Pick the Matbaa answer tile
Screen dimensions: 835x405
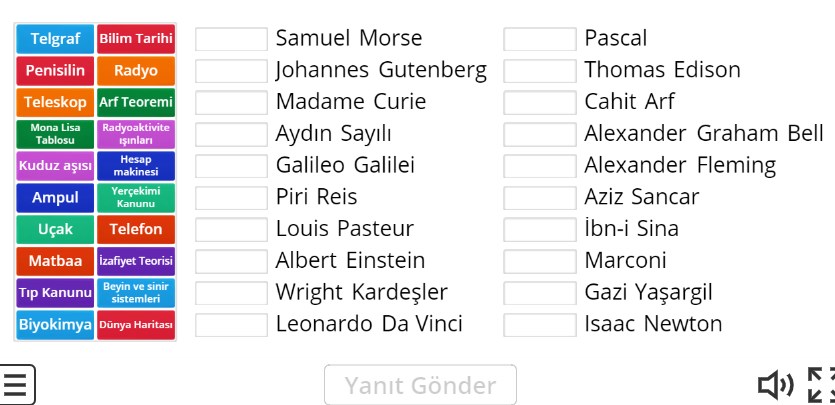coord(55,261)
